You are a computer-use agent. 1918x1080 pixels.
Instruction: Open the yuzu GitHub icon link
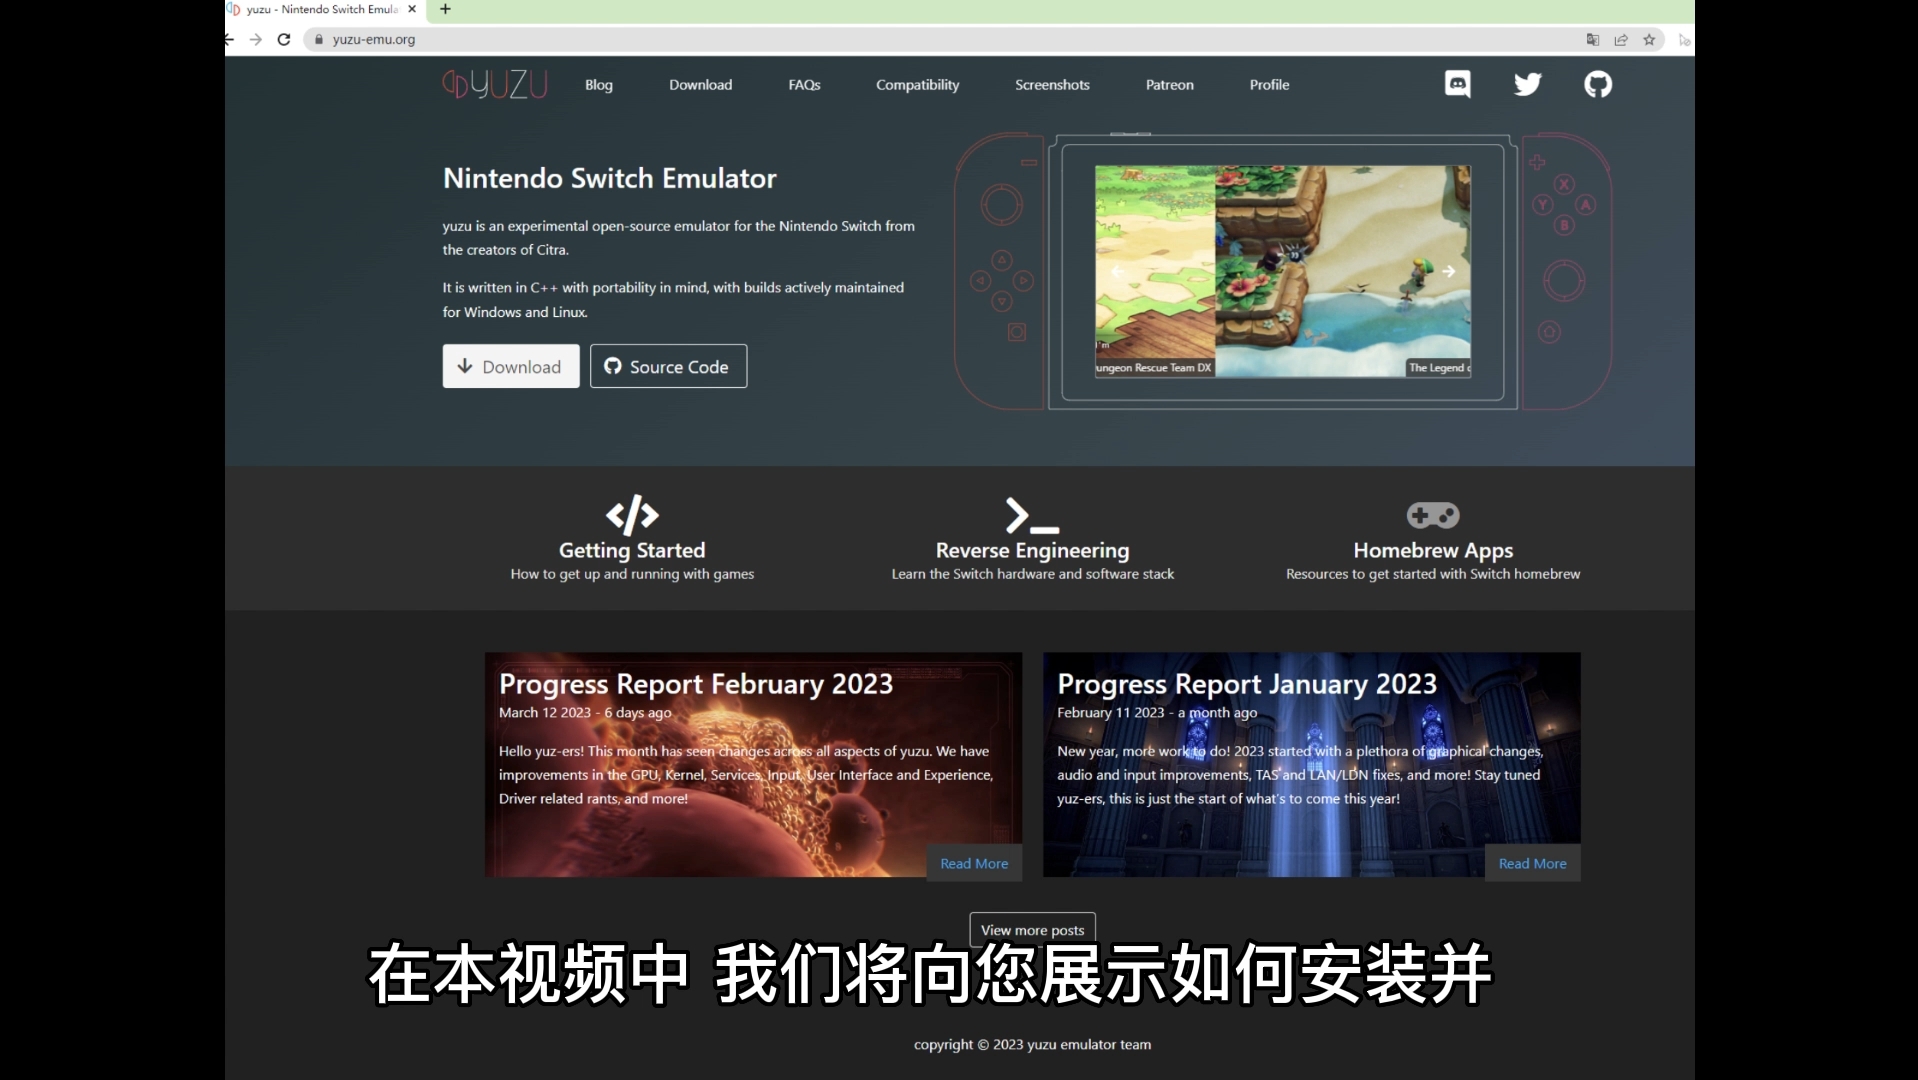tap(1597, 84)
